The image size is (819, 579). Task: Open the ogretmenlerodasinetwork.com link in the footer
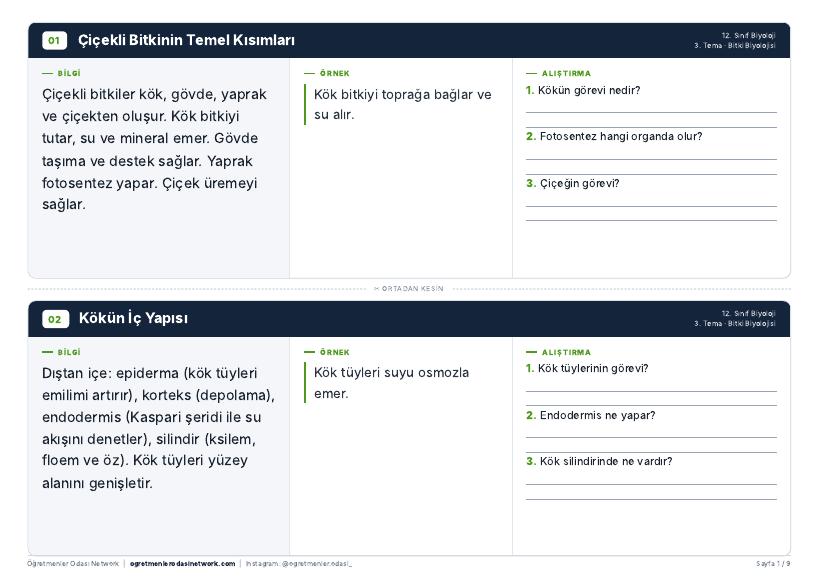pyautogui.click(x=182, y=563)
